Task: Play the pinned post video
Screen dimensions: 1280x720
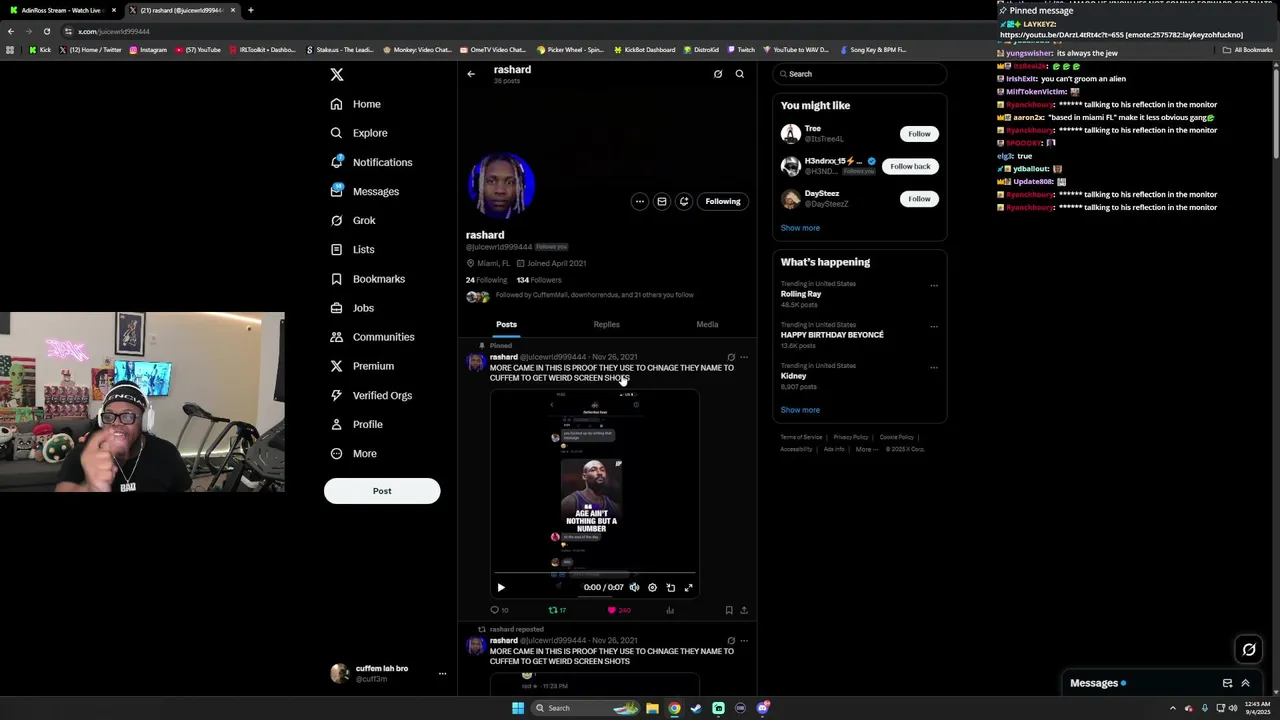Action: pos(501,588)
